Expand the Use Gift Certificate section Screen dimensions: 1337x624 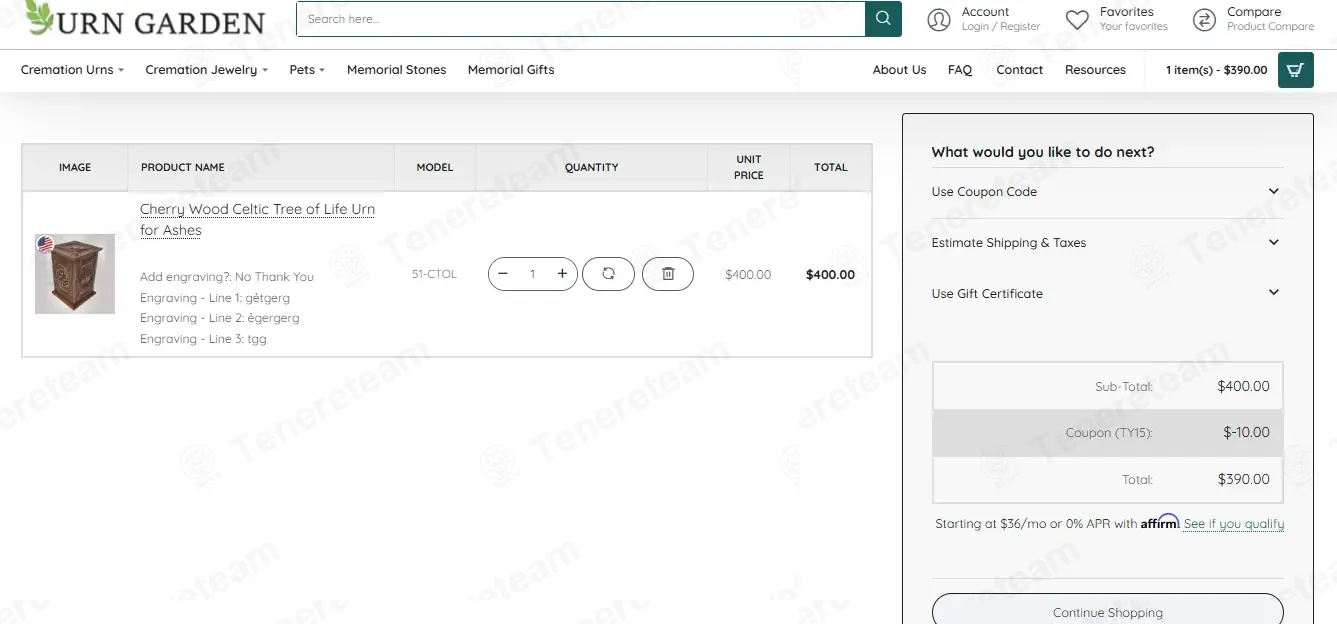coord(1106,294)
